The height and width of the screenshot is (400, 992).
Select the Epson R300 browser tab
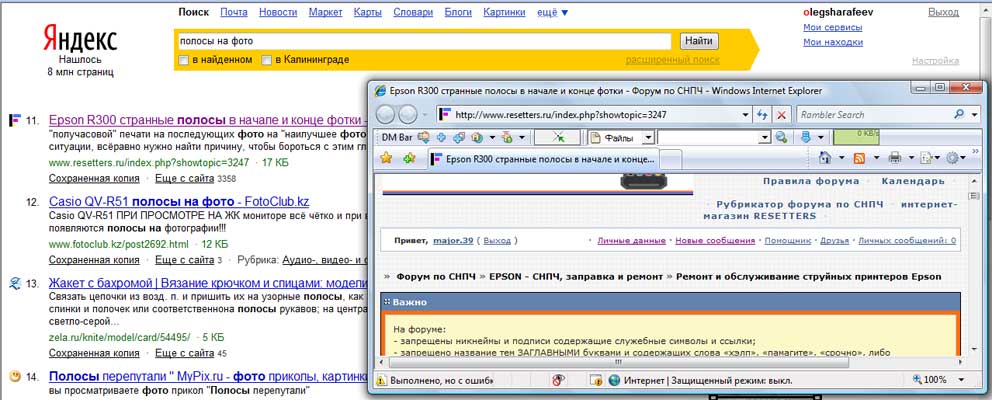(x=544, y=158)
